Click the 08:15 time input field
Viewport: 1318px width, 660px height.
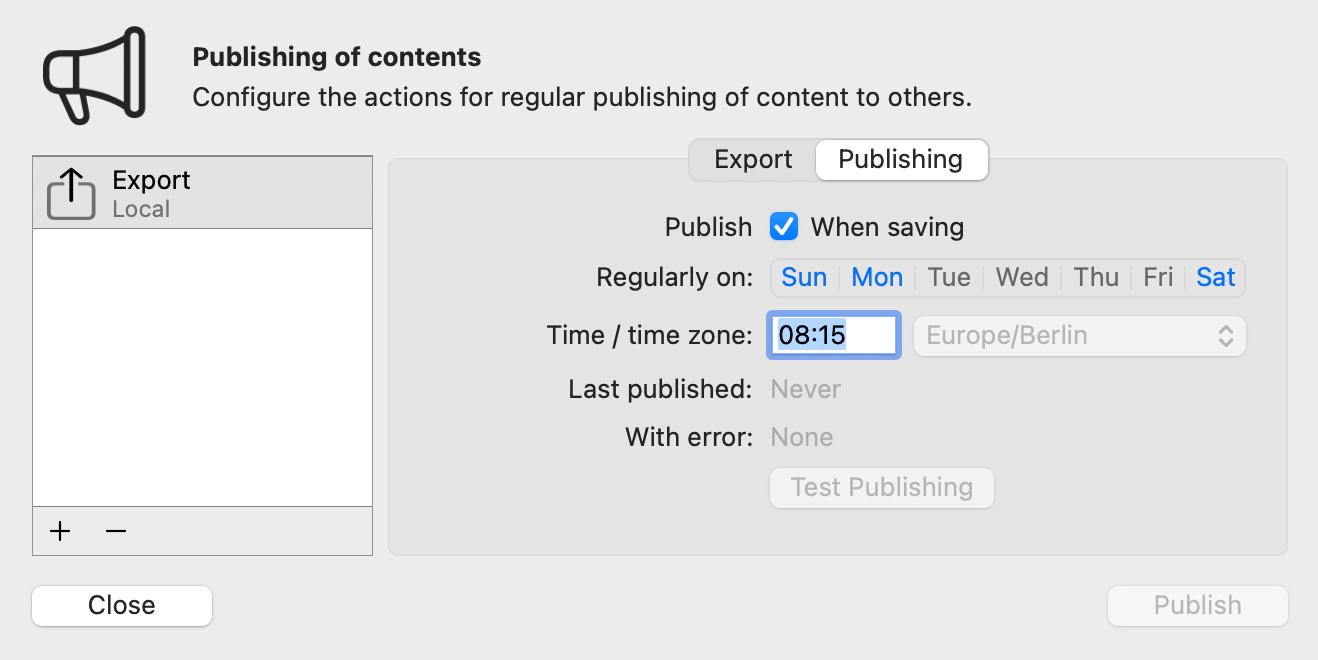pyautogui.click(x=833, y=335)
